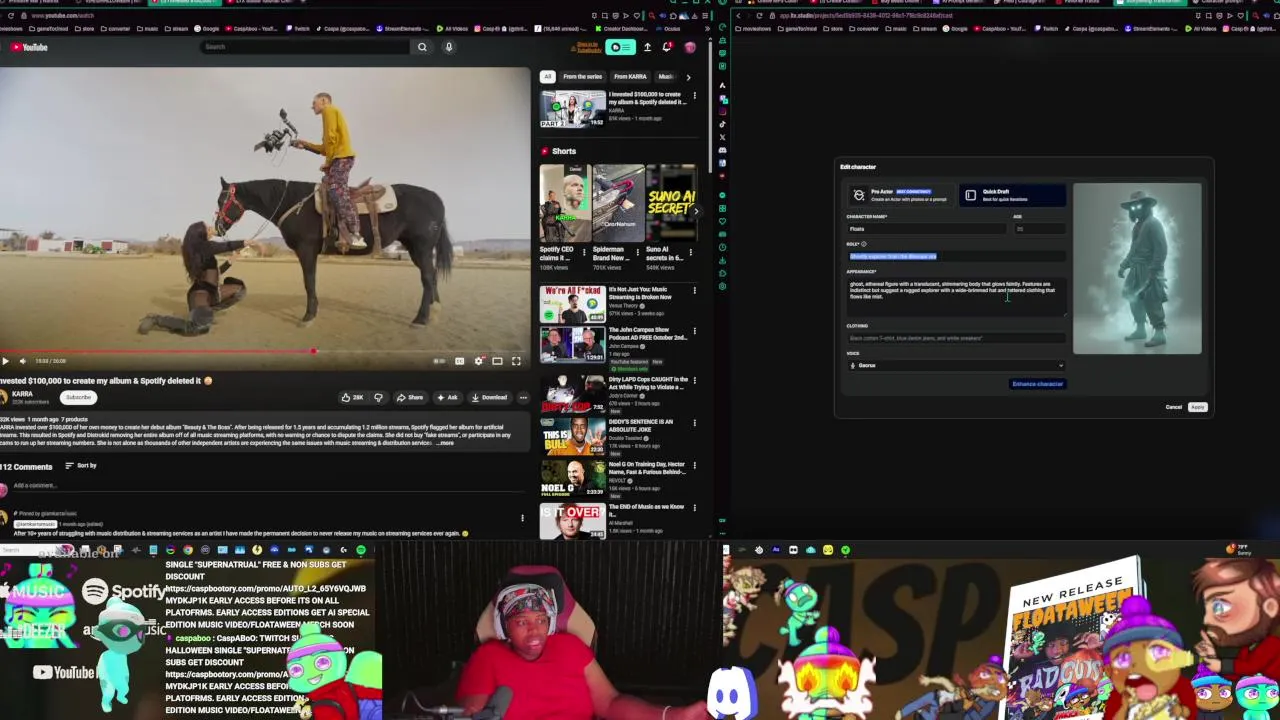Viewport: 1280px width, 720px height.
Task: Click the highlighted Role text field
Action: (x=955, y=256)
